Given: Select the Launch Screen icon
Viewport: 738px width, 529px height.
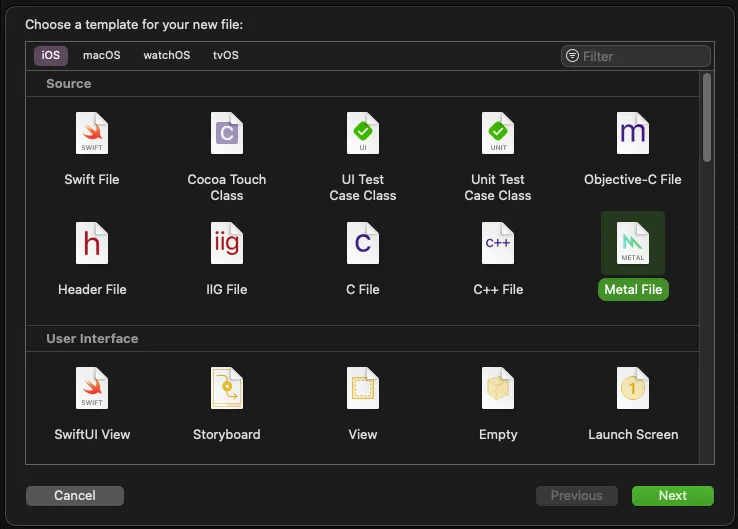Looking at the screenshot, I should tap(633, 388).
